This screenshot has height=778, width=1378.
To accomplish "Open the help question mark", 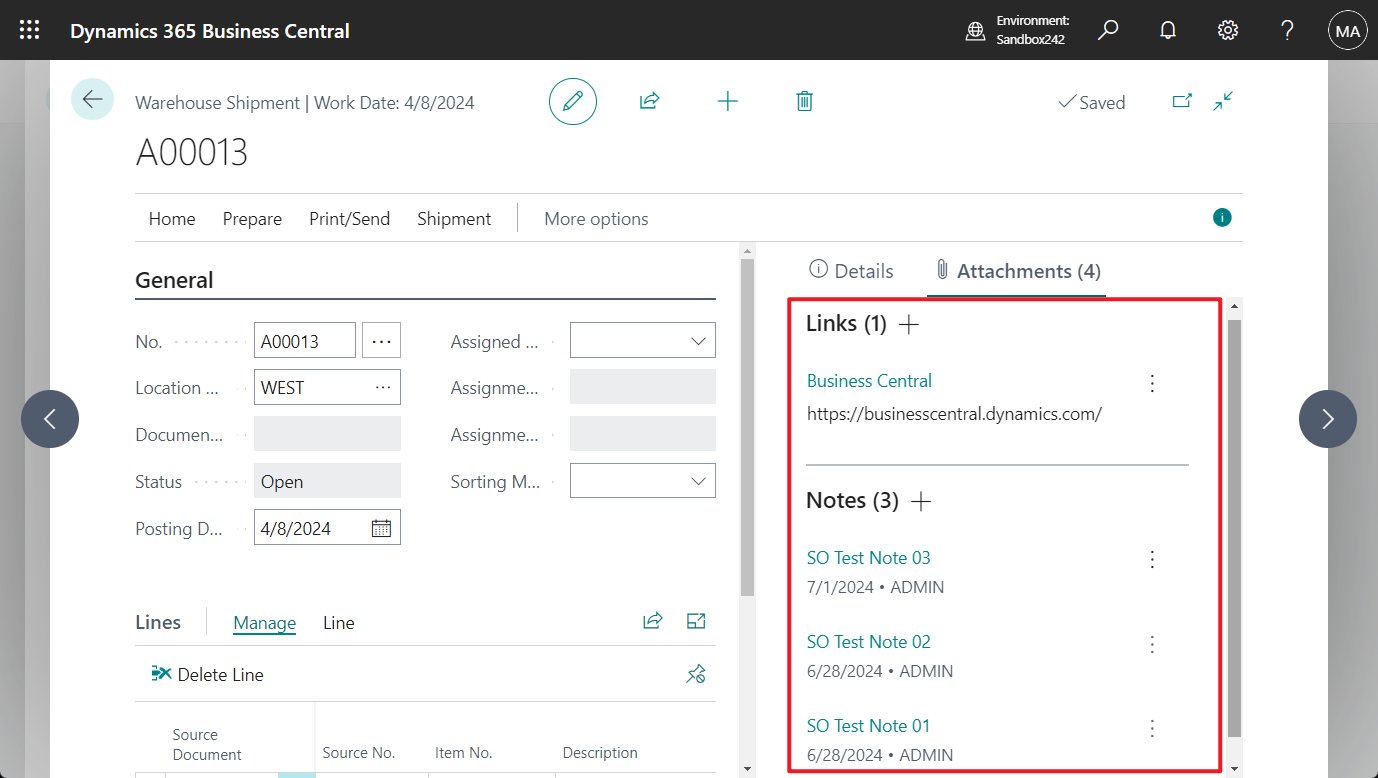I will [x=1288, y=31].
